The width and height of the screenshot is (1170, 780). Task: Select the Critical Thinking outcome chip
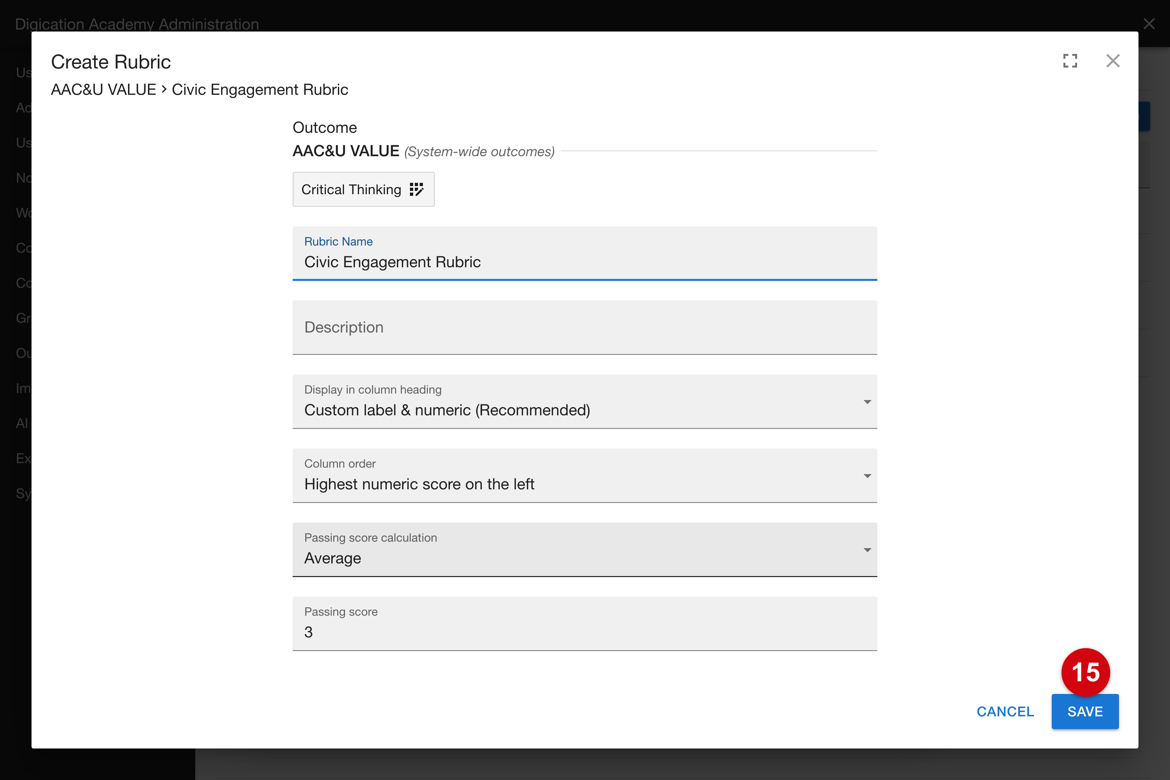[363, 190]
